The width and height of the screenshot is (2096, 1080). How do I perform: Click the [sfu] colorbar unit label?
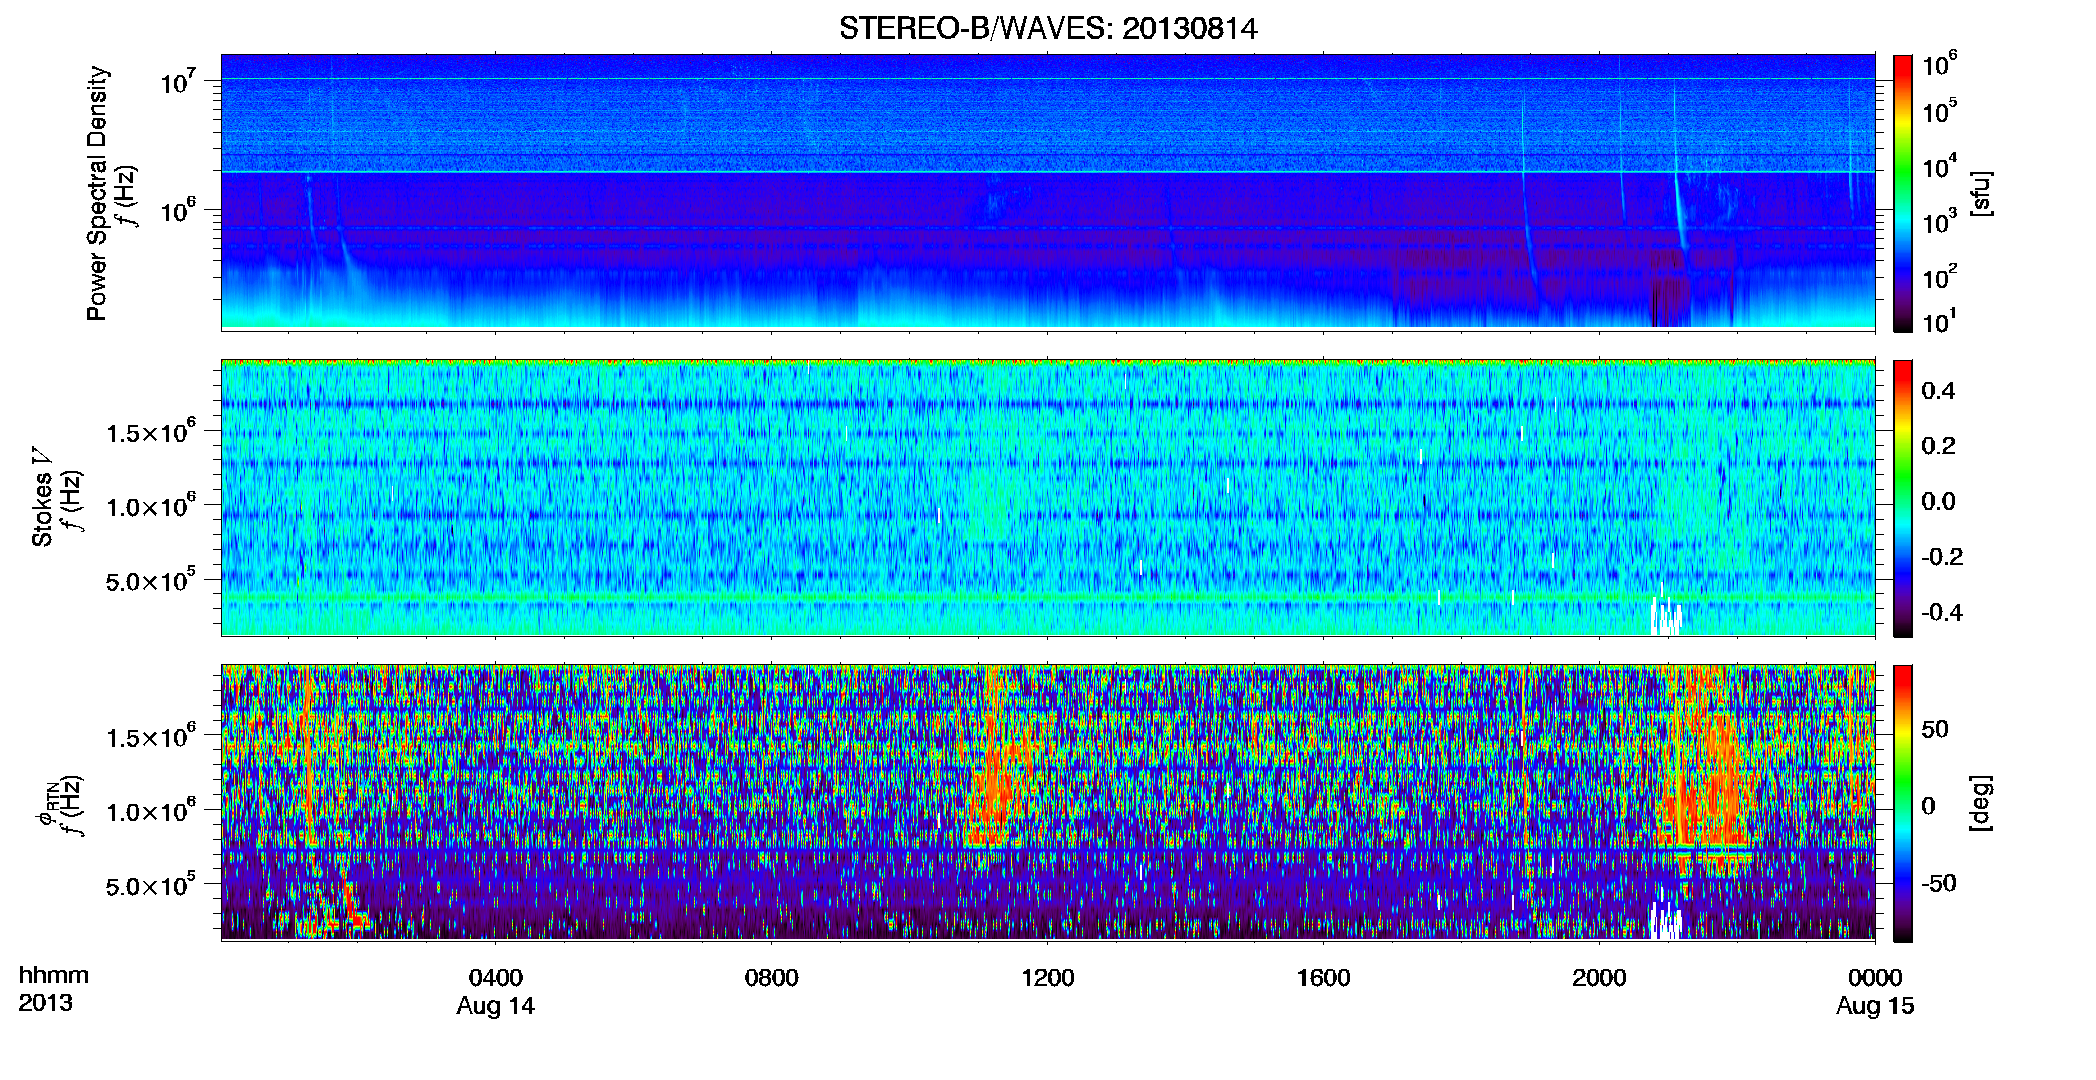[1981, 194]
